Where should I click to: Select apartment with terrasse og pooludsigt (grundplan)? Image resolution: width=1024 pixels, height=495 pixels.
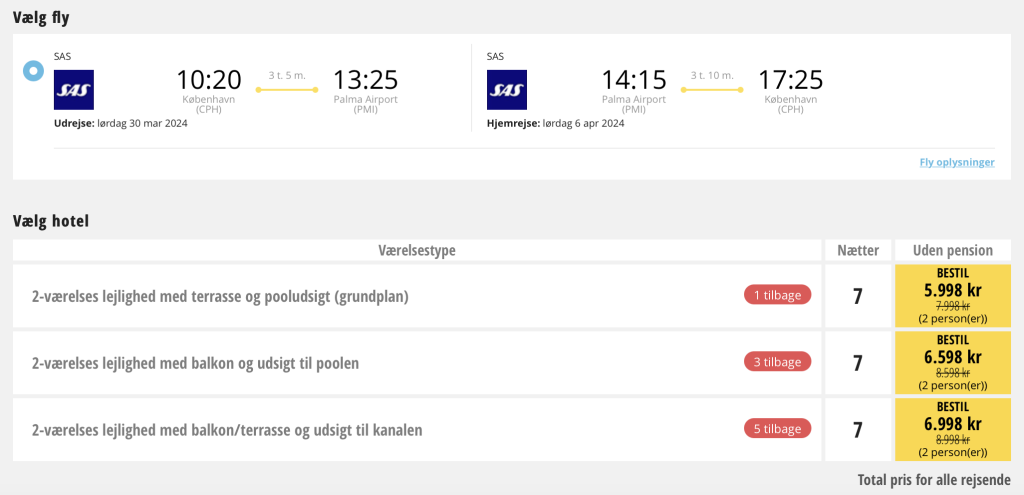pyautogui.click(x=220, y=296)
